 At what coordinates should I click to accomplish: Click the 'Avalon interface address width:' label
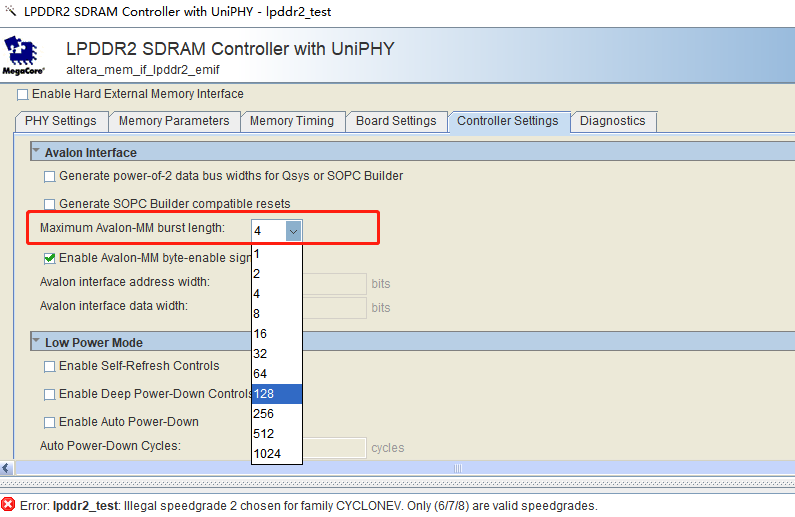tap(125, 282)
